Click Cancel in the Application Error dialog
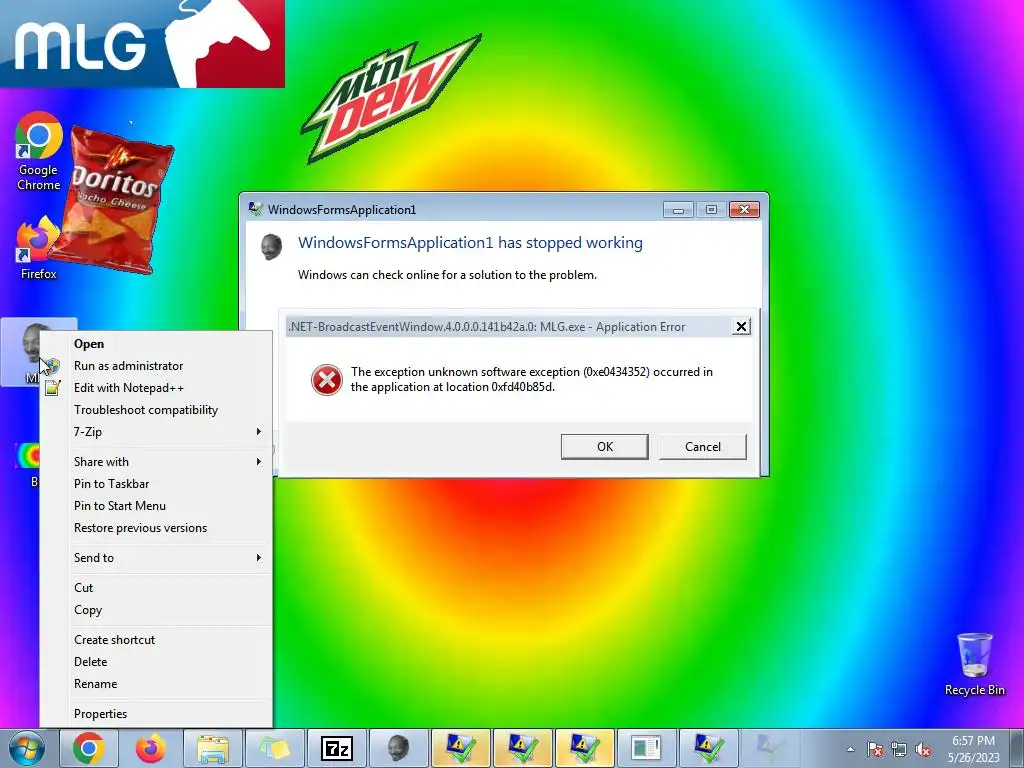Screen dimensions: 1024x768 [x=703, y=447]
